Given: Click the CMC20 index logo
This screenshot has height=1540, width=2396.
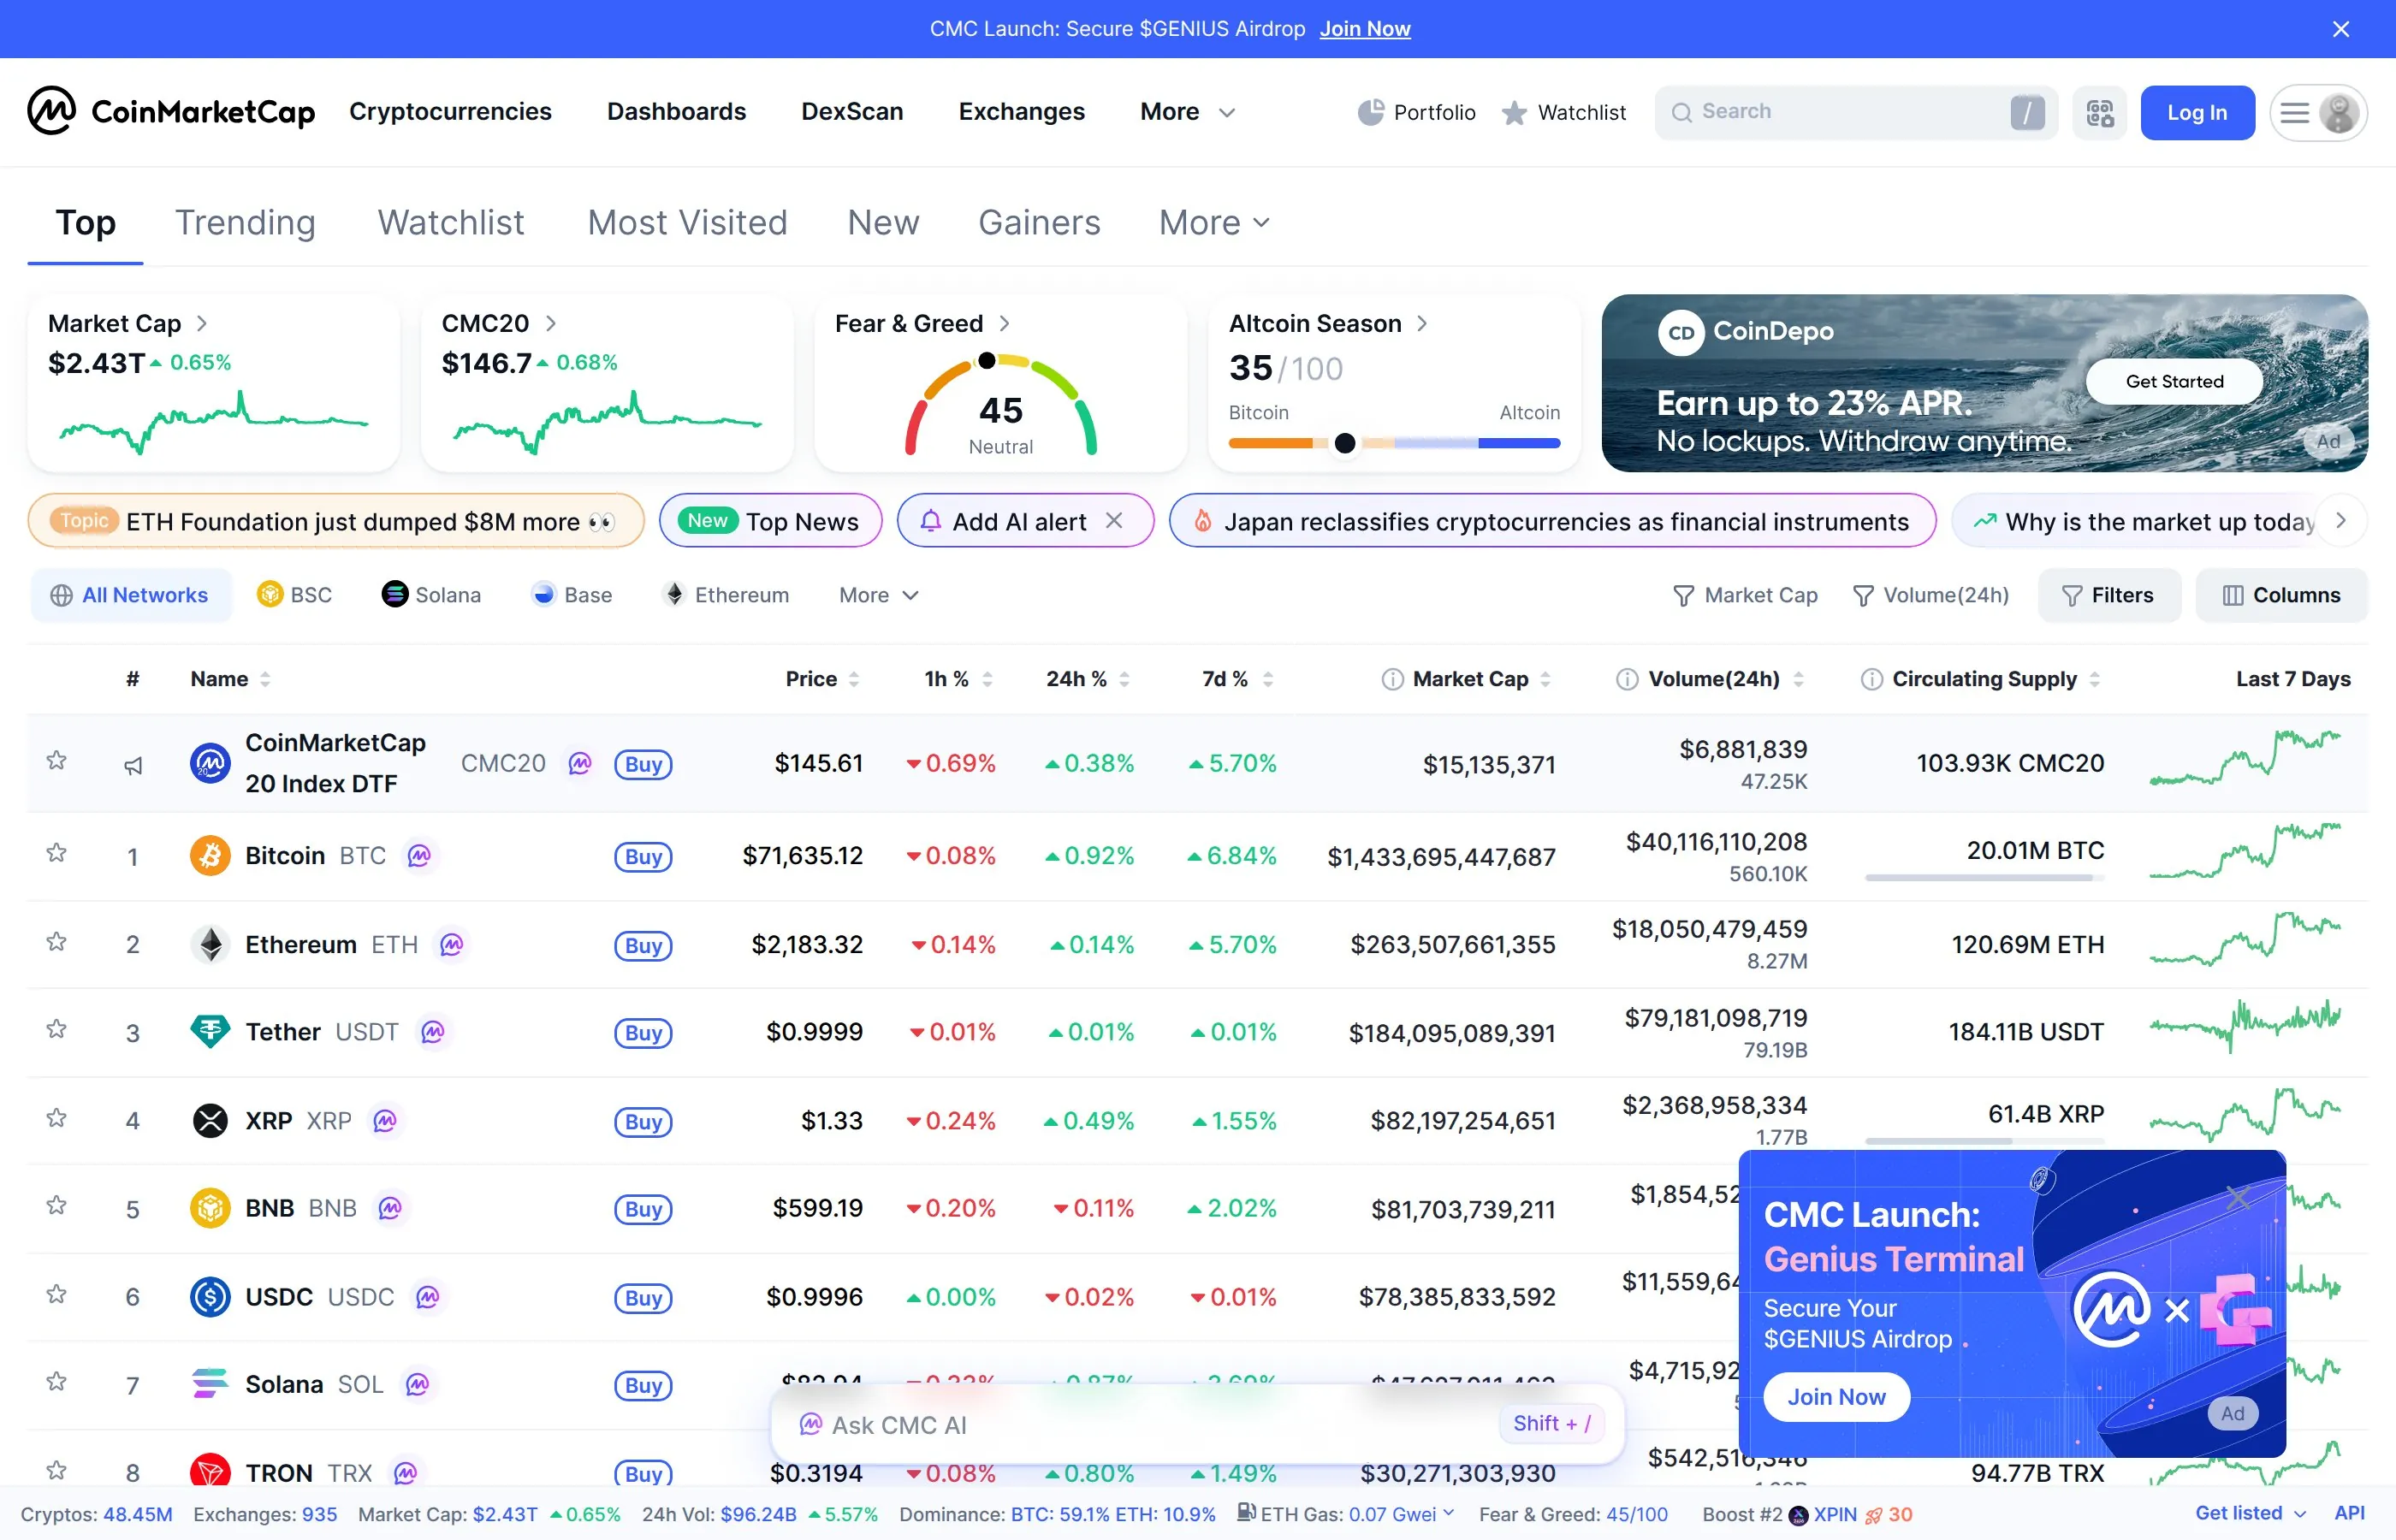Looking at the screenshot, I should pyautogui.click(x=210, y=763).
